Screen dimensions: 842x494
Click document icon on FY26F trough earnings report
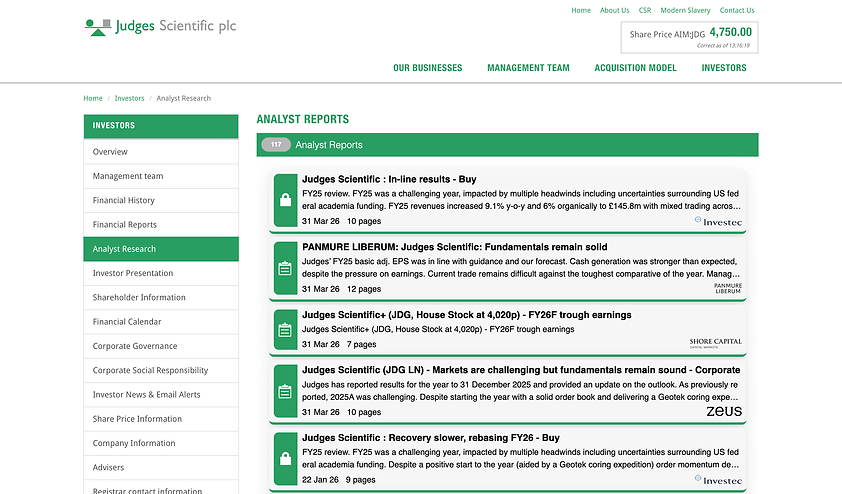(286, 330)
